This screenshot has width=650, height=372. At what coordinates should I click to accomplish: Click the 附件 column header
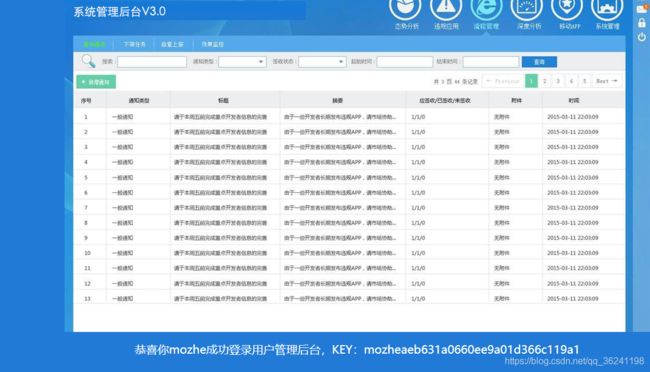click(516, 100)
